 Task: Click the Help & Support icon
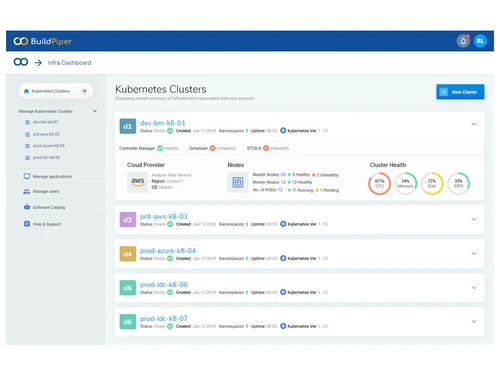click(x=27, y=224)
